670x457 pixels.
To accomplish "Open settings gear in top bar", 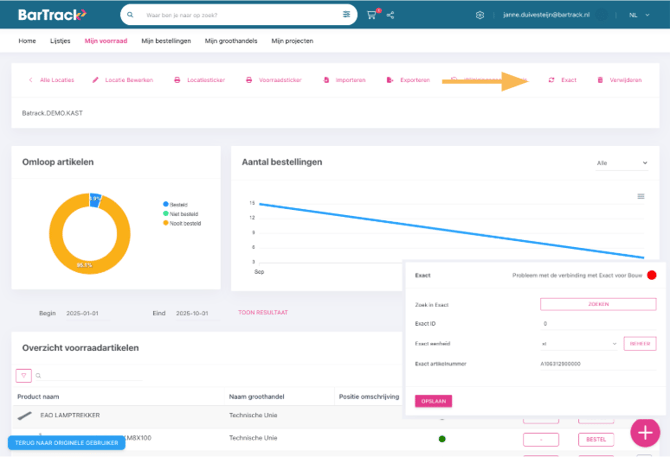I will (x=480, y=15).
